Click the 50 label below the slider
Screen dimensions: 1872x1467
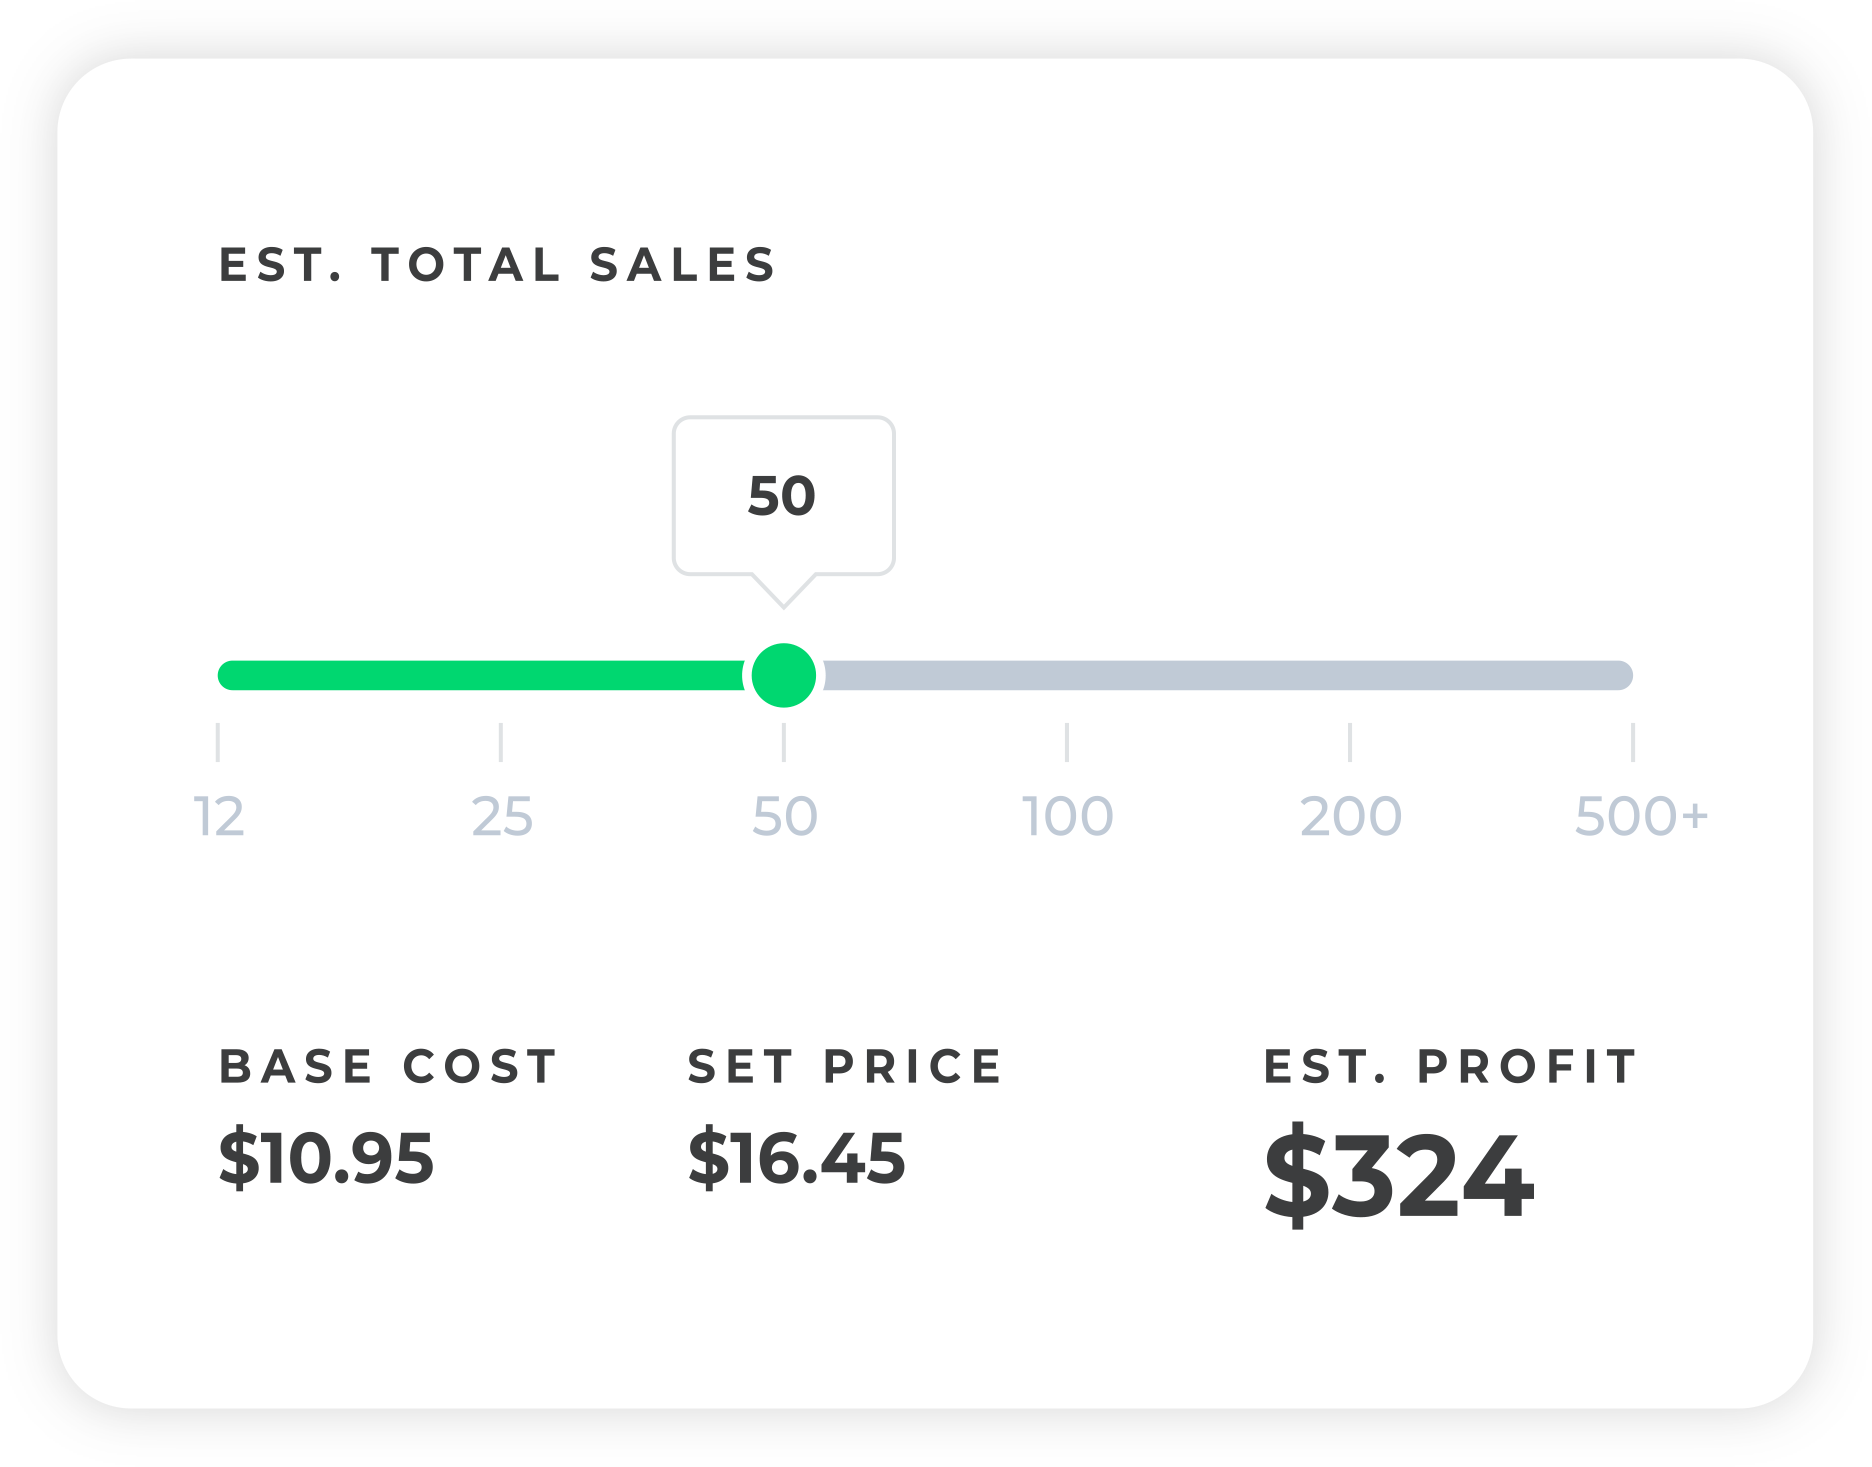(784, 817)
